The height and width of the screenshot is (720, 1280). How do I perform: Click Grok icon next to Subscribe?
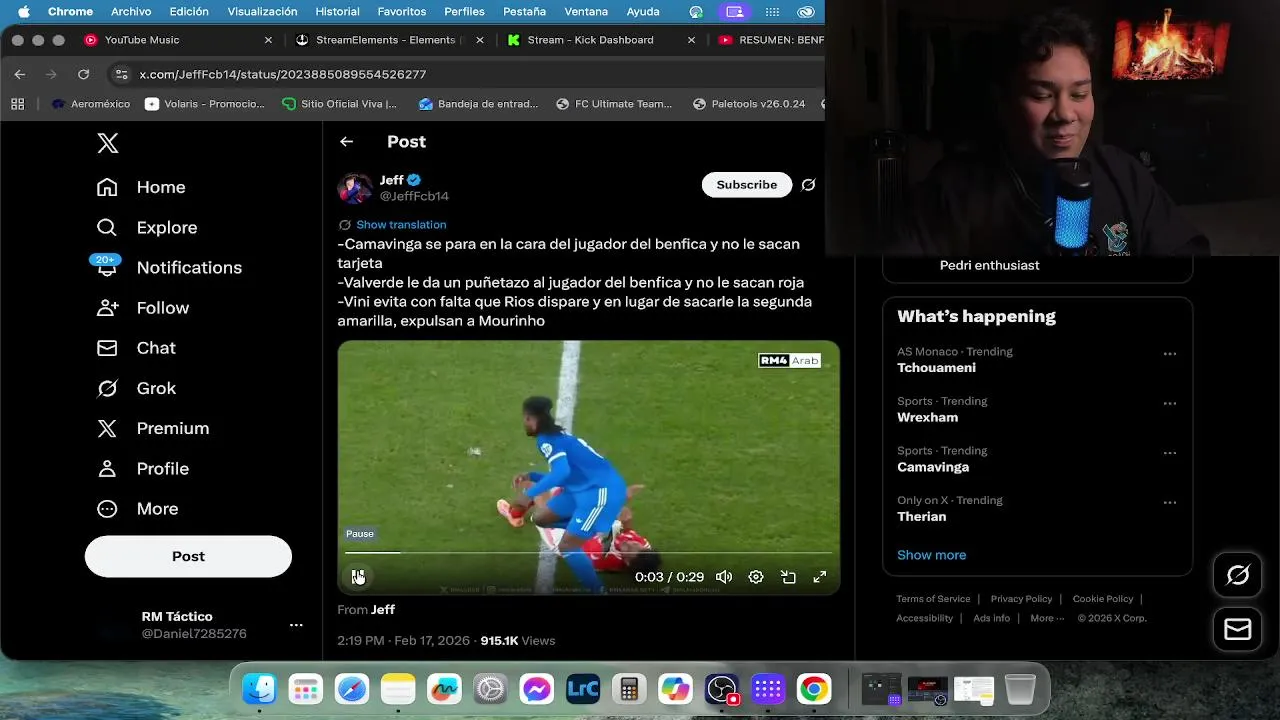pyautogui.click(x=808, y=185)
